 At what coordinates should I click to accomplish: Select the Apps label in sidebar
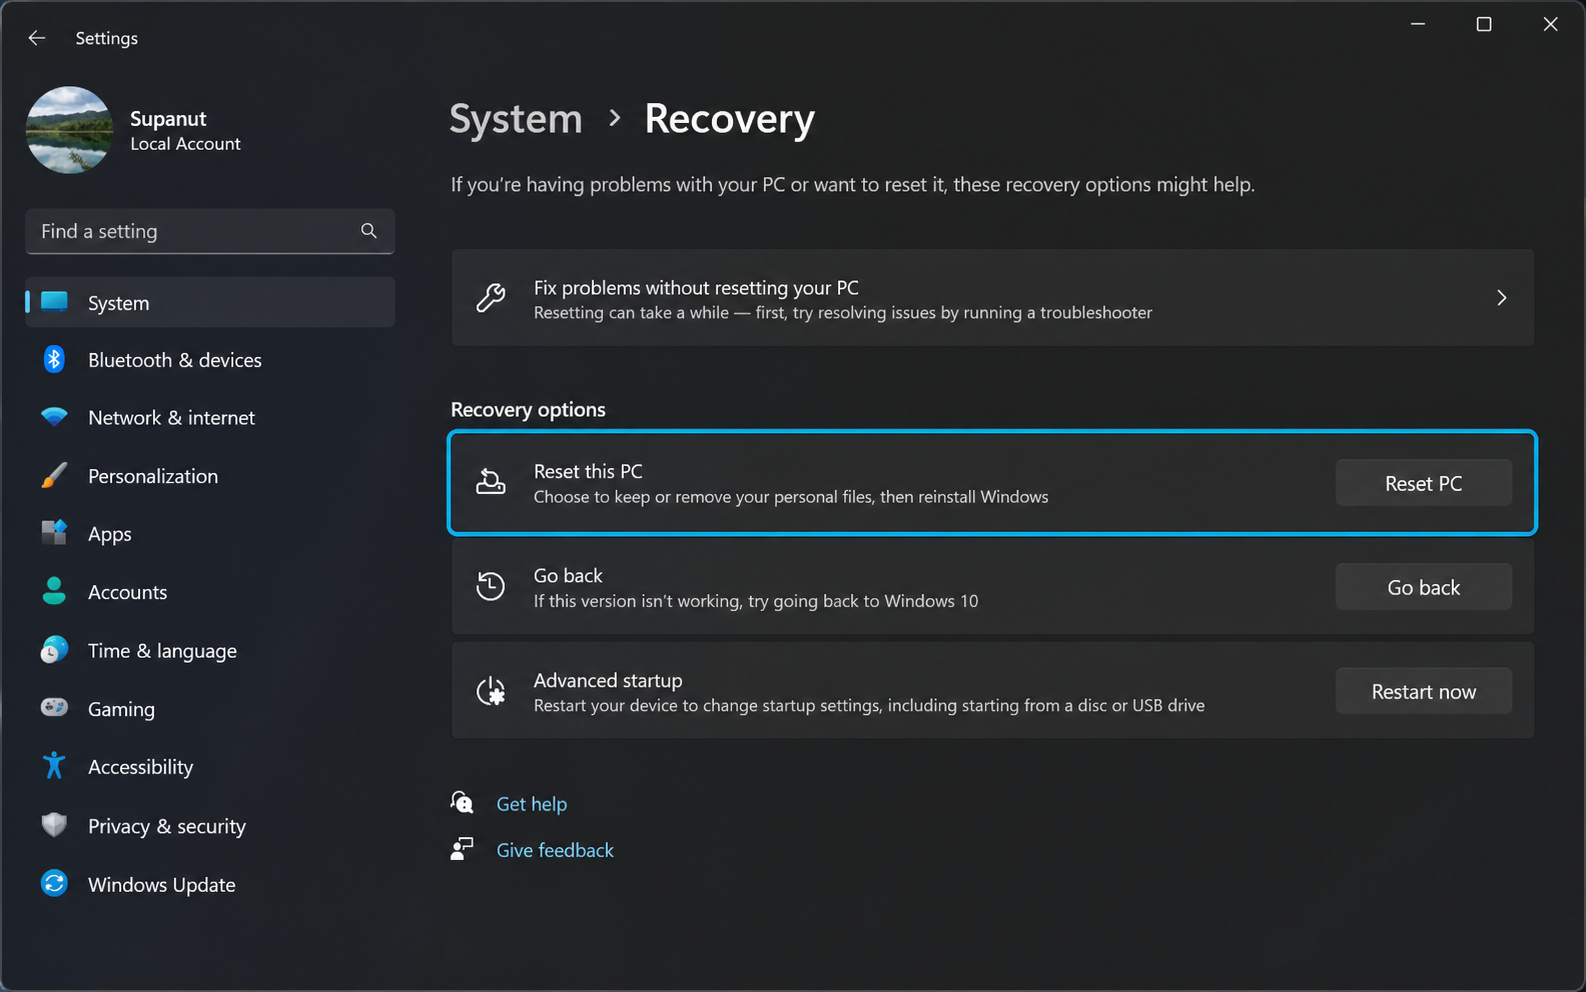tap(110, 534)
